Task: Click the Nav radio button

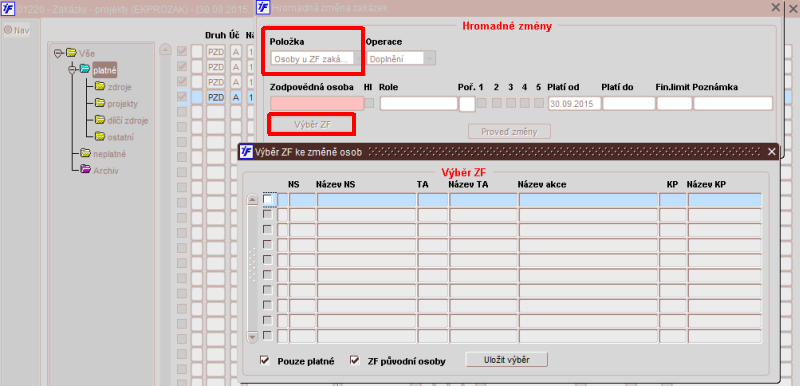Action: [8, 30]
